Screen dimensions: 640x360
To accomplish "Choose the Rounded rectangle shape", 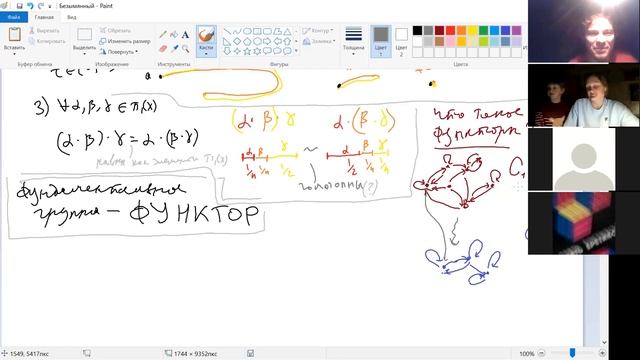I will (x=267, y=31).
